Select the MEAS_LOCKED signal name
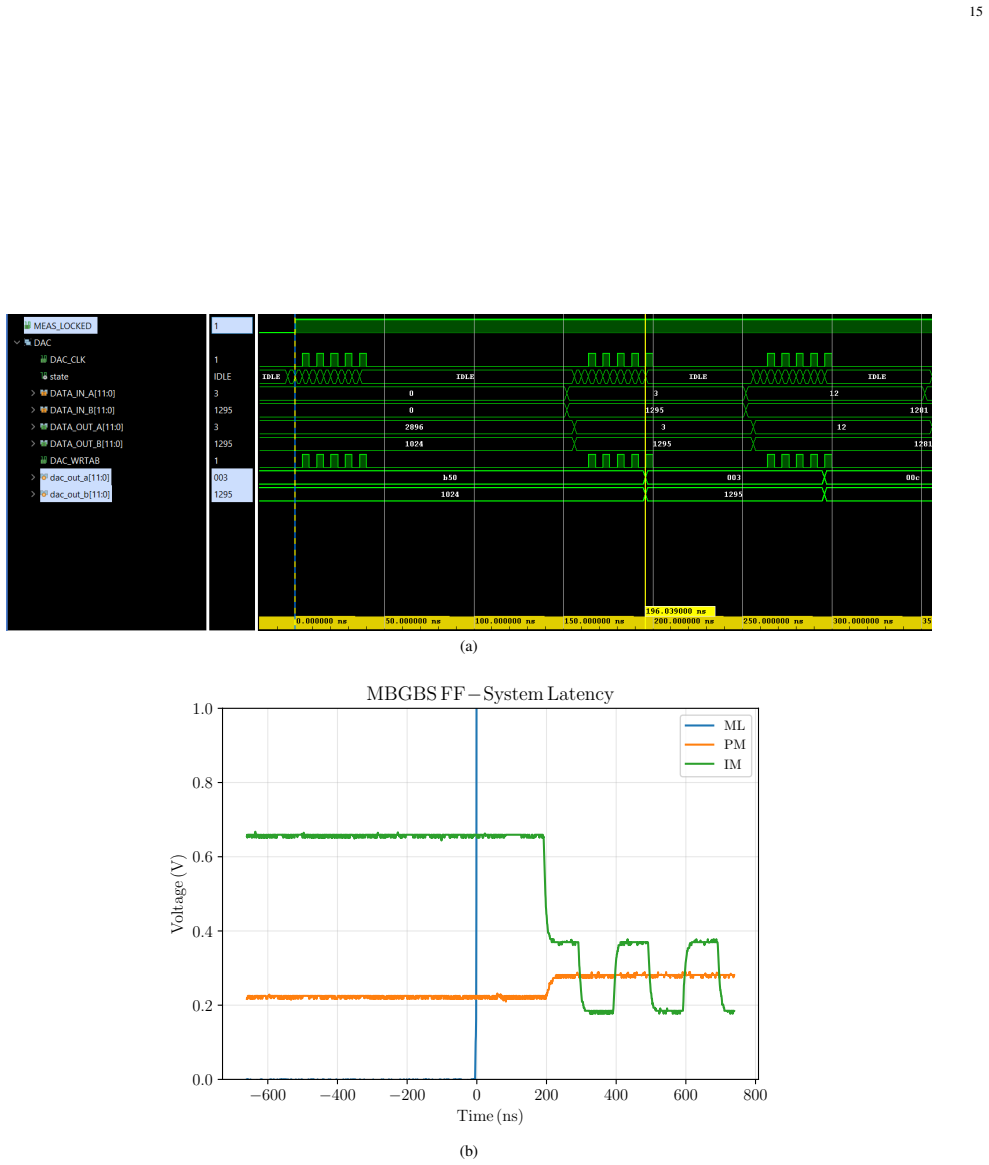The width and height of the screenshot is (989, 1165). coord(62,325)
